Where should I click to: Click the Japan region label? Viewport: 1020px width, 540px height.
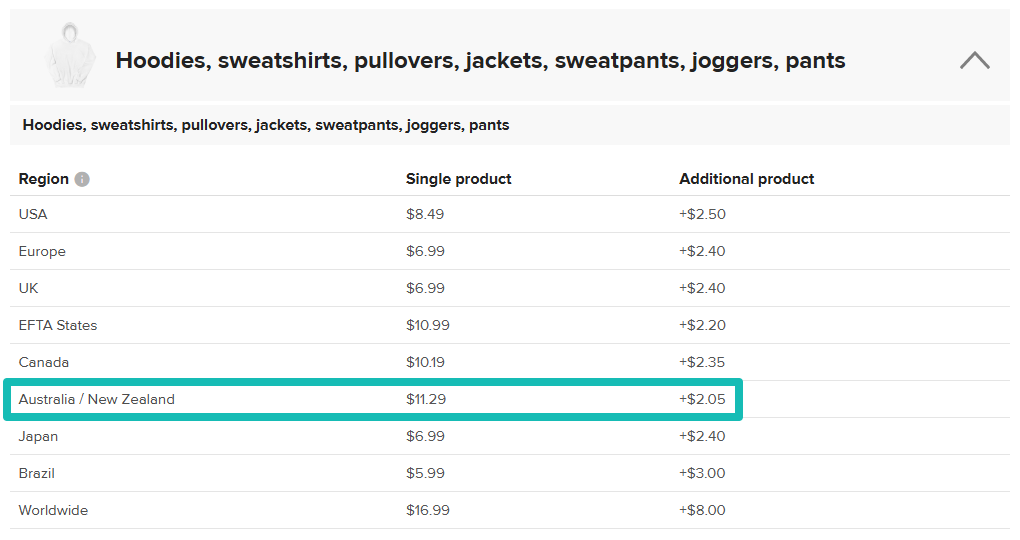(x=38, y=436)
